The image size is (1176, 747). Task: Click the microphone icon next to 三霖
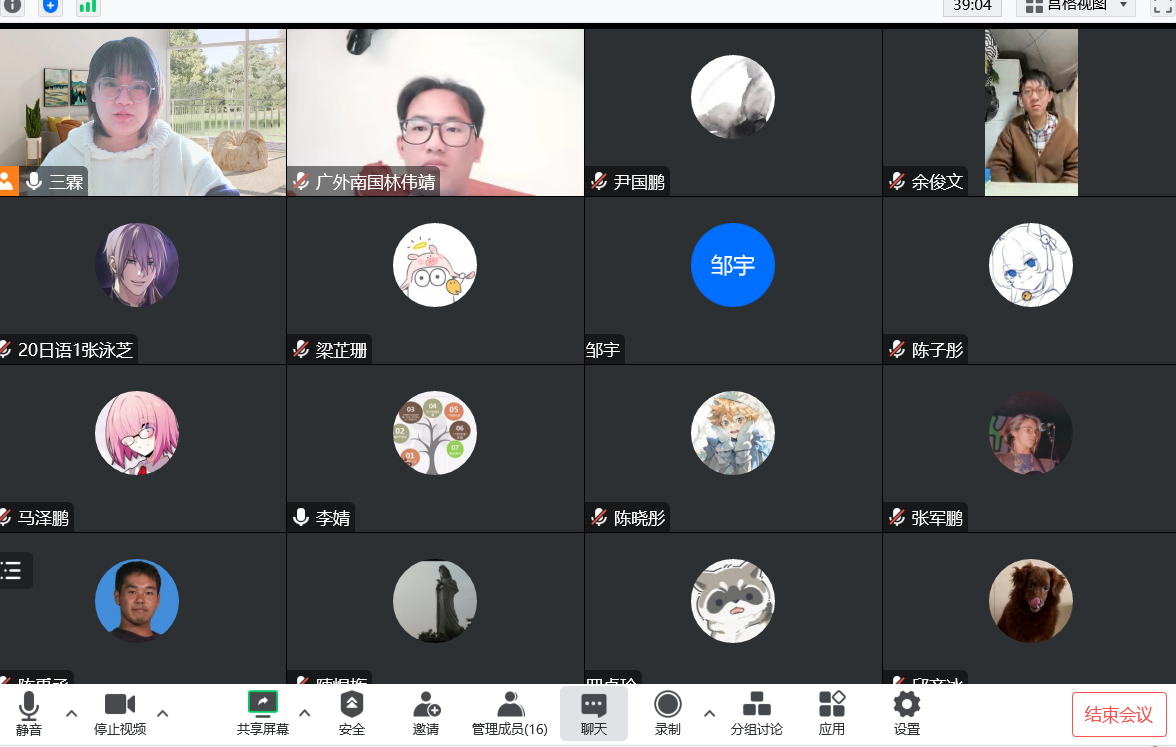pyautogui.click(x=34, y=182)
